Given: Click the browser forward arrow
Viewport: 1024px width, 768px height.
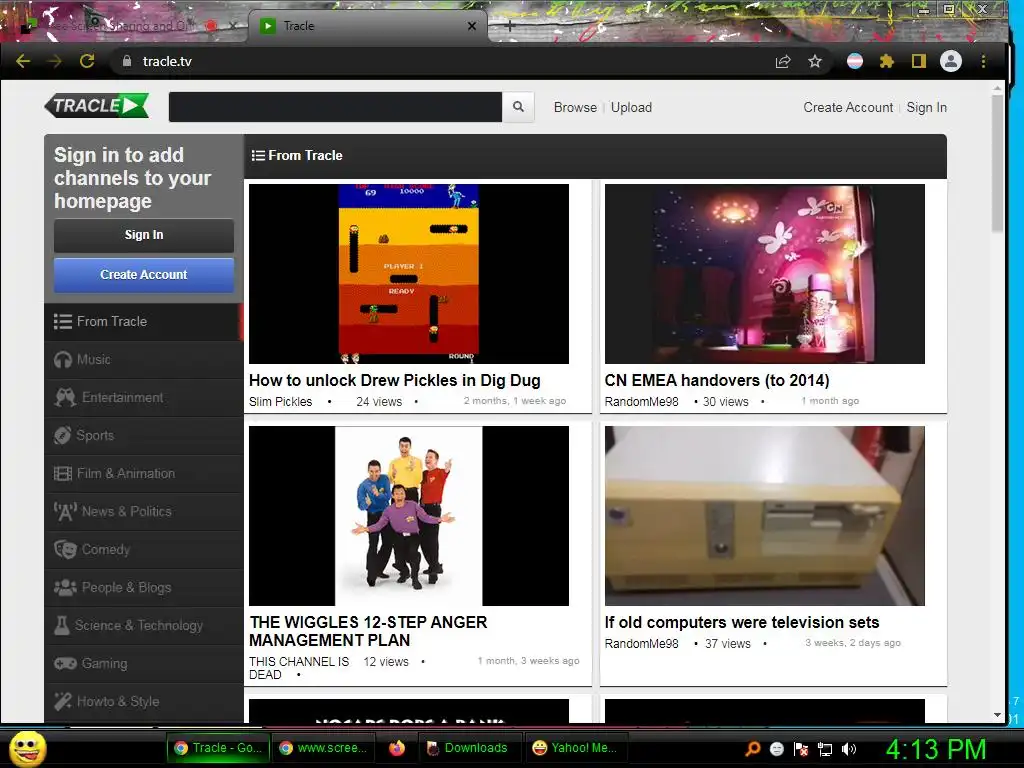Looking at the screenshot, I should (x=55, y=61).
